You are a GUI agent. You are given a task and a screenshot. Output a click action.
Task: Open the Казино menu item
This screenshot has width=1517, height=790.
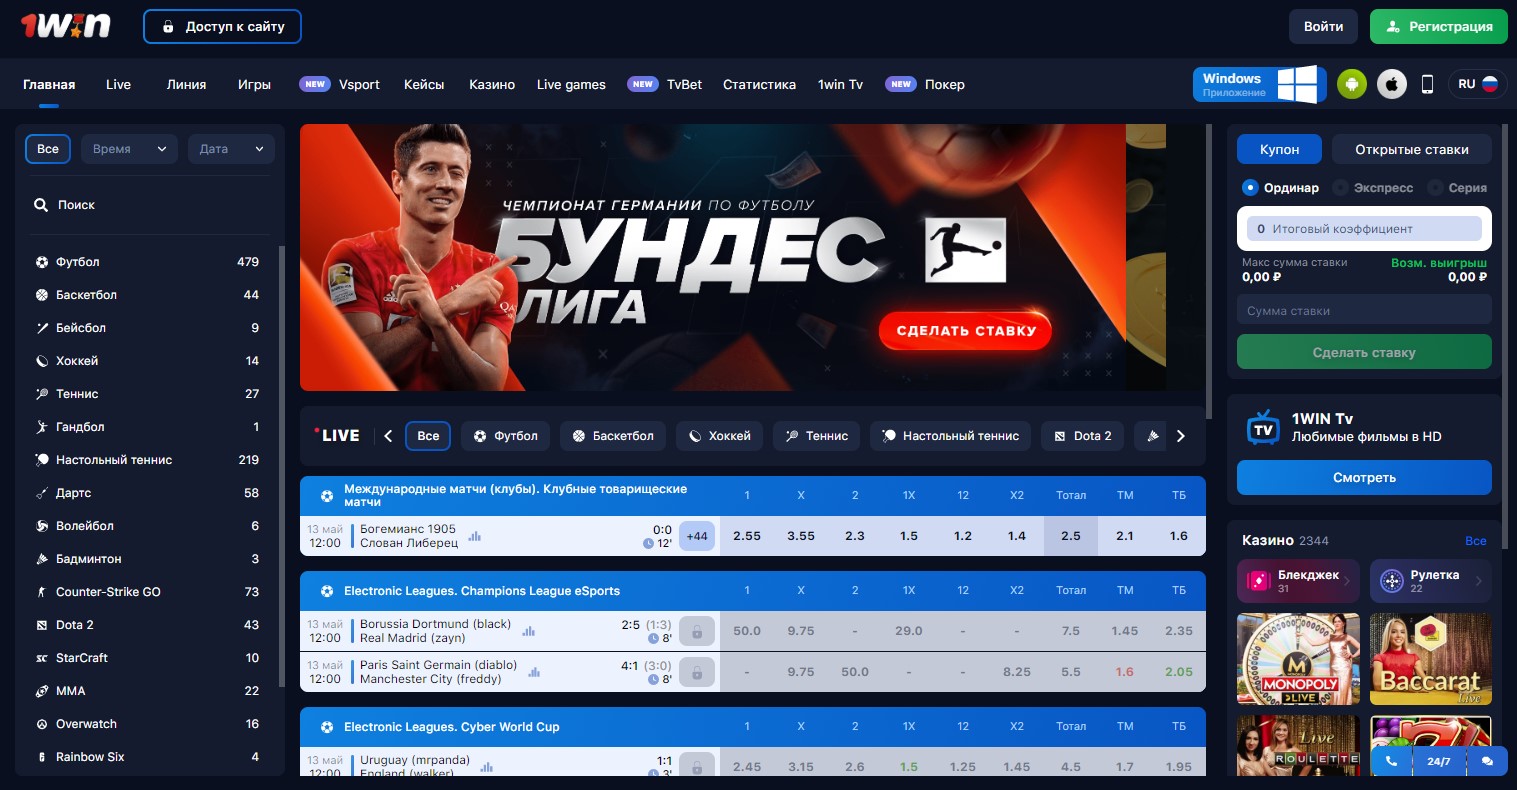[x=491, y=84]
